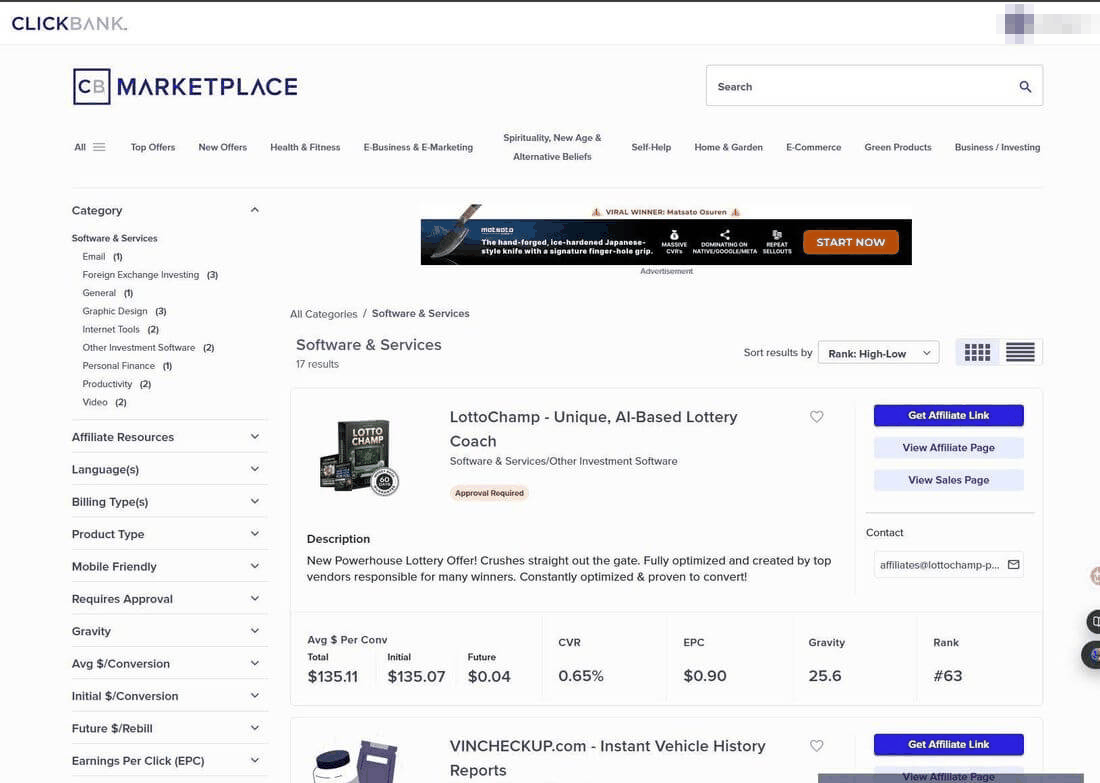Select the E-Commerce category
The height and width of the screenshot is (783, 1100).
pyautogui.click(x=814, y=147)
